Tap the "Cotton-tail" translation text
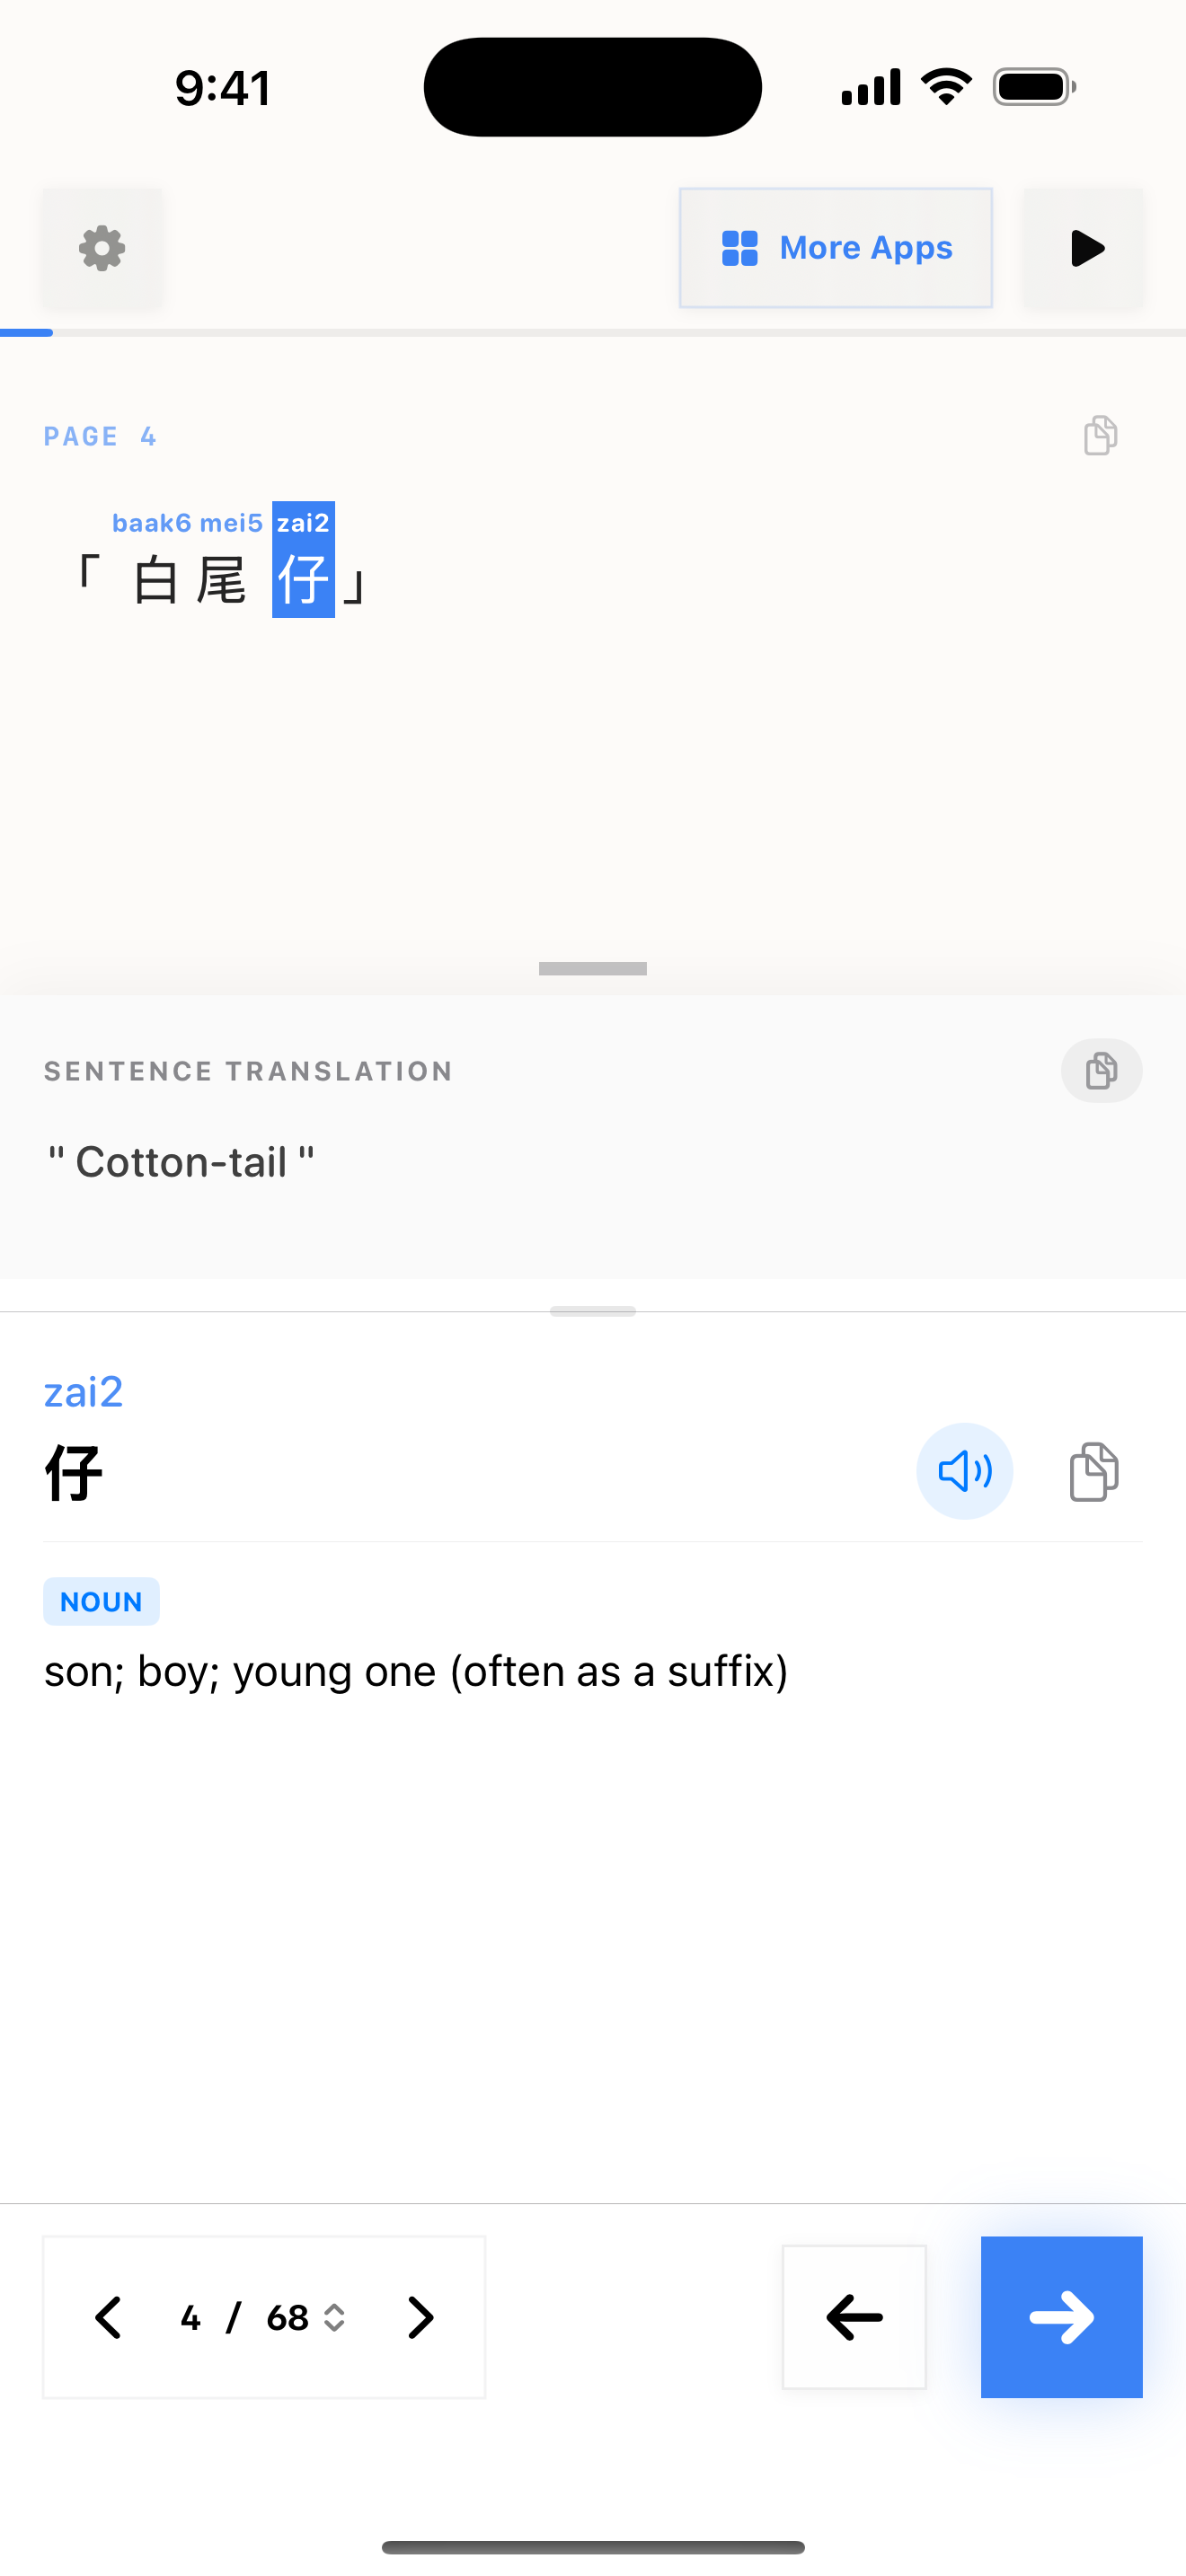The width and height of the screenshot is (1186, 2576). click(181, 1162)
